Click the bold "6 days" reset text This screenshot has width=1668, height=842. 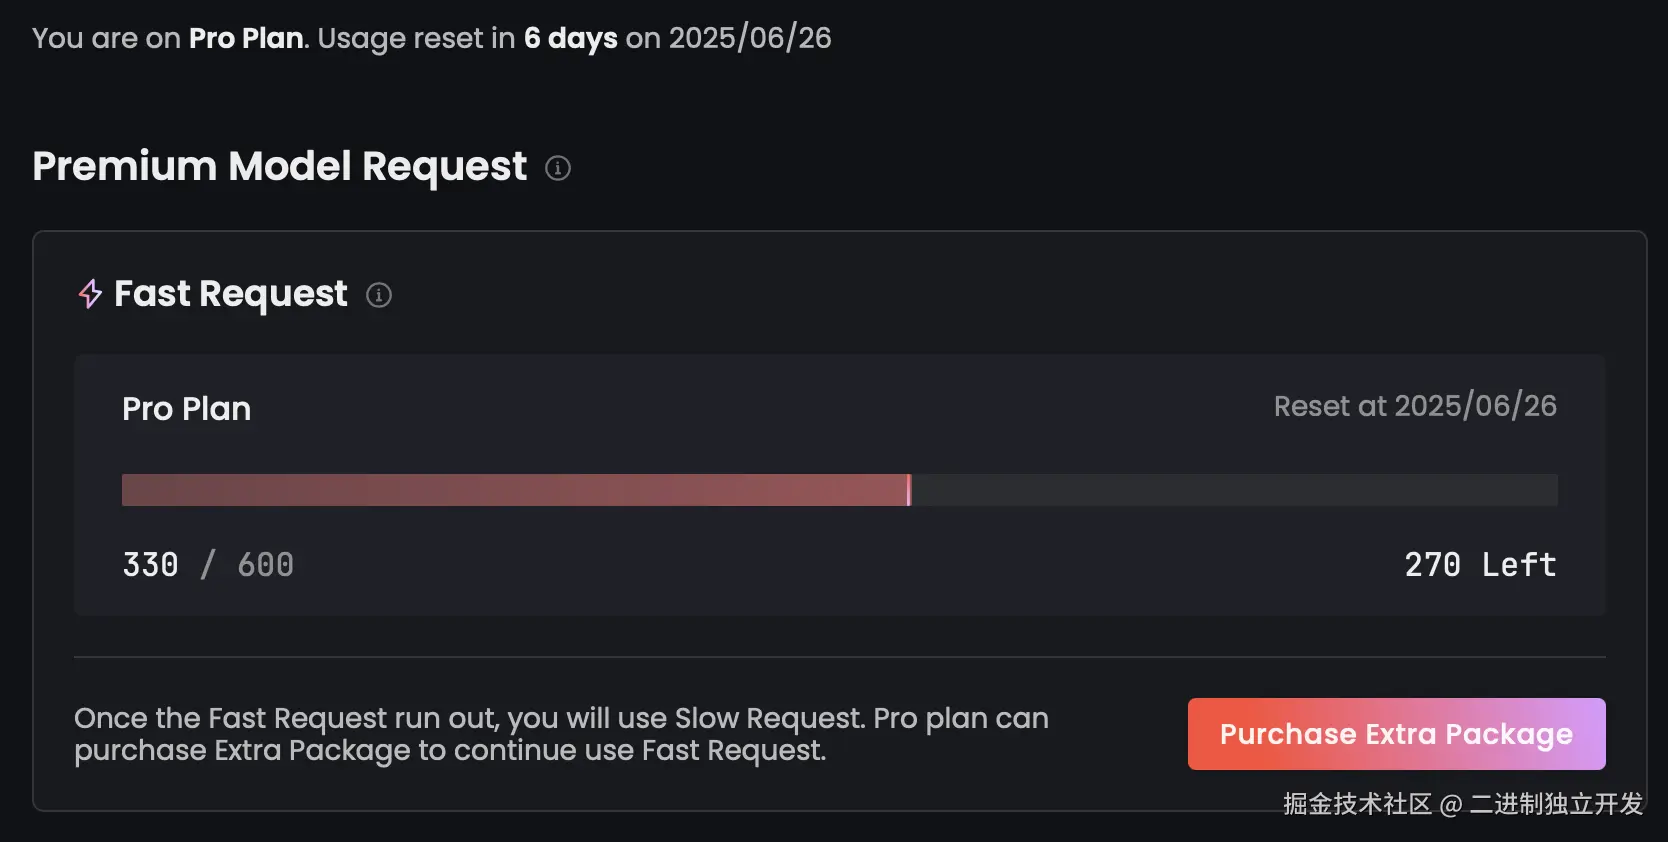pyautogui.click(x=570, y=38)
